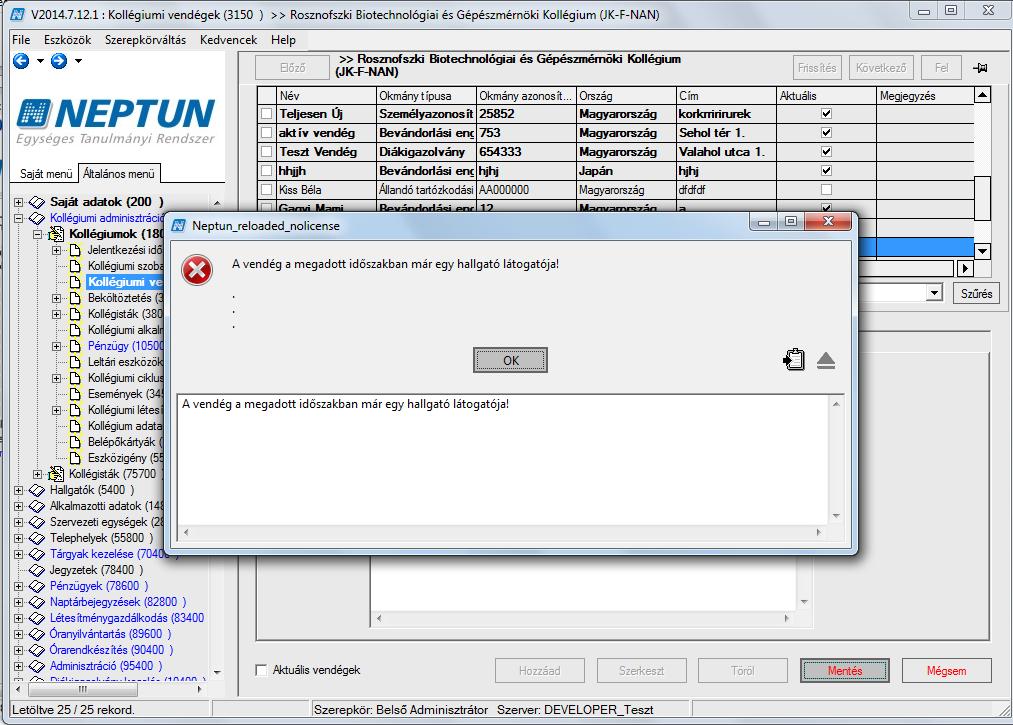Click the Hallgatók book icon
Image resolution: width=1013 pixels, height=725 pixels.
[x=37, y=490]
